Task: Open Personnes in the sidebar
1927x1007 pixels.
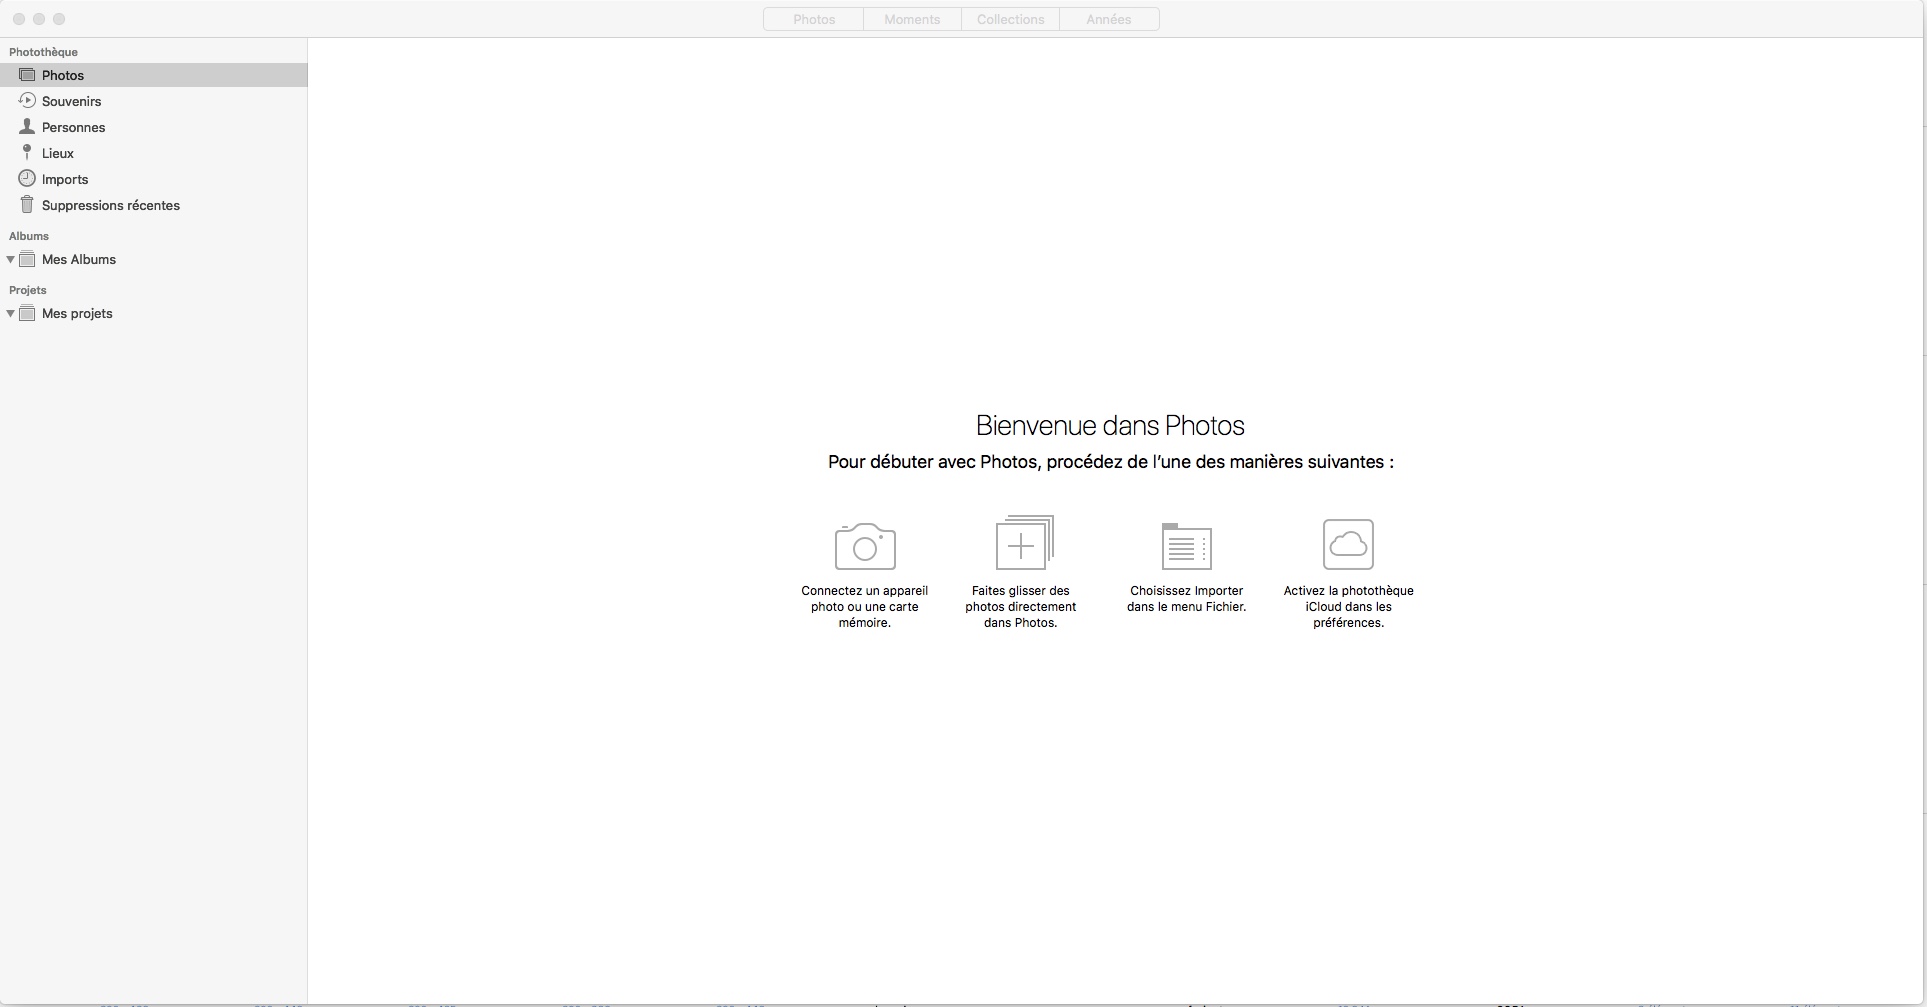Action: pos(154,127)
